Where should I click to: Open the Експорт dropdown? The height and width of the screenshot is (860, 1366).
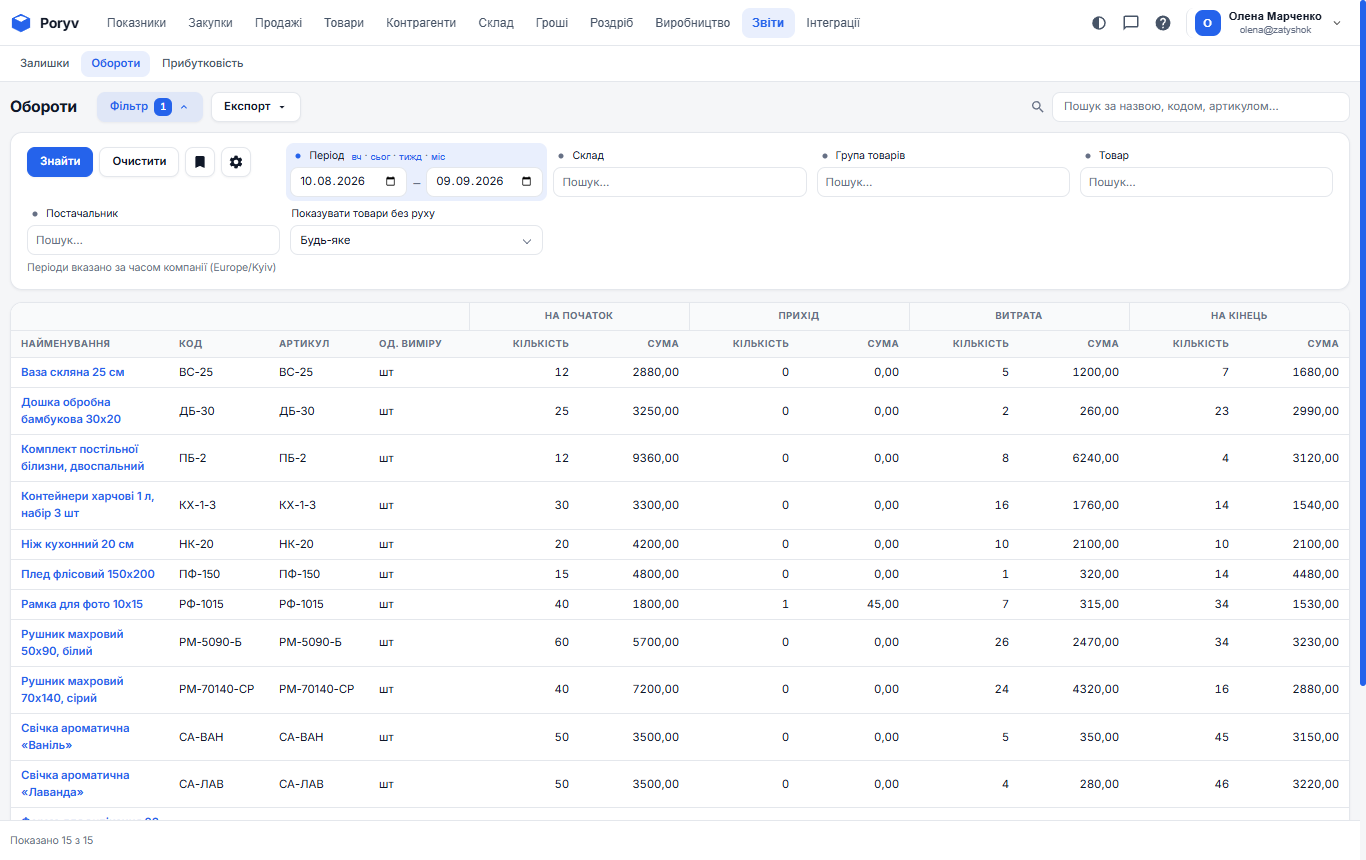256,107
